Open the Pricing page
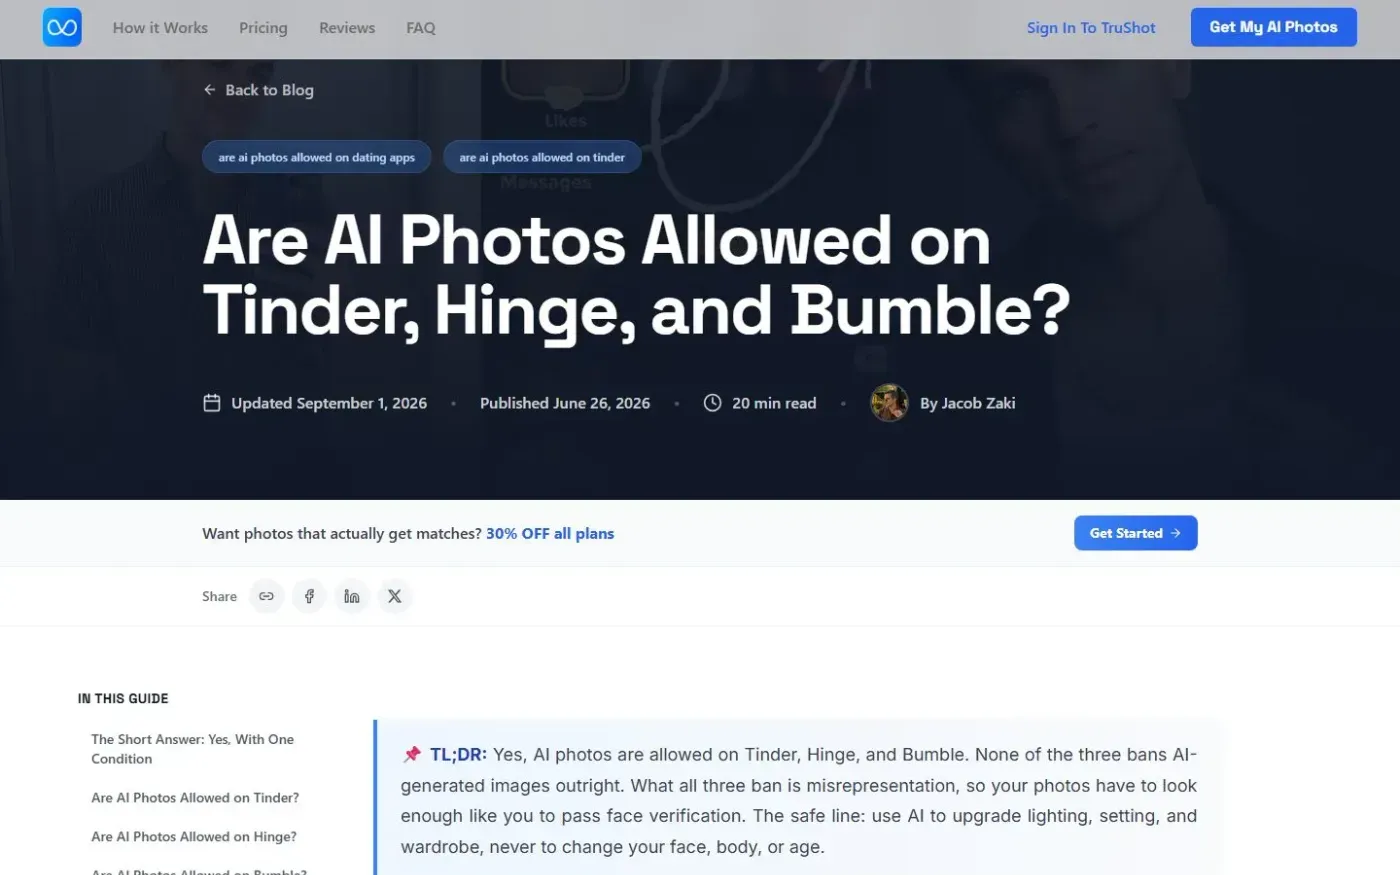The width and height of the screenshot is (1400, 875). tap(263, 28)
